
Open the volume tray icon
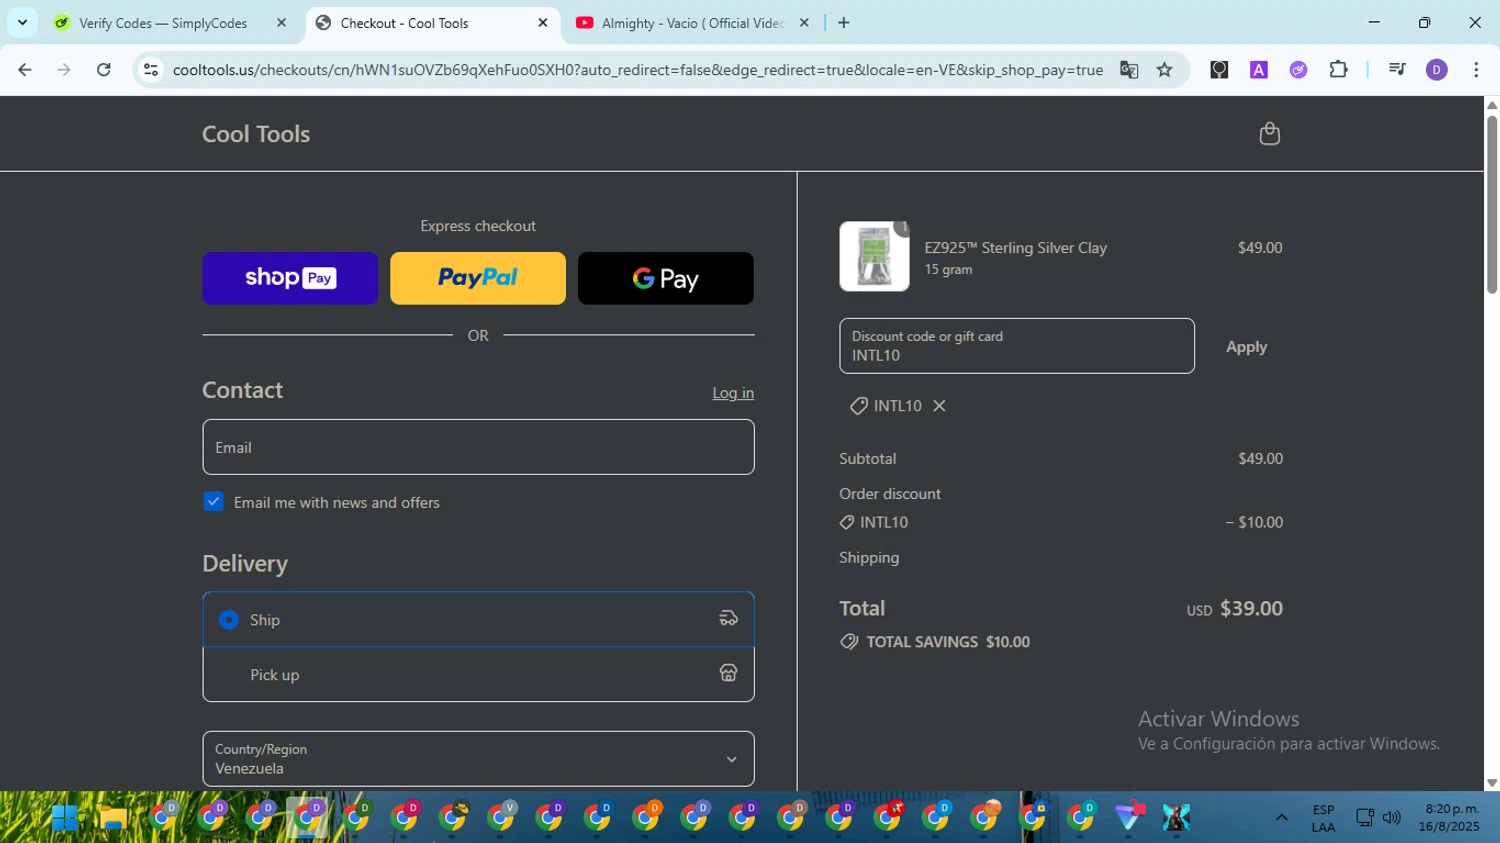pyautogui.click(x=1391, y=818)
